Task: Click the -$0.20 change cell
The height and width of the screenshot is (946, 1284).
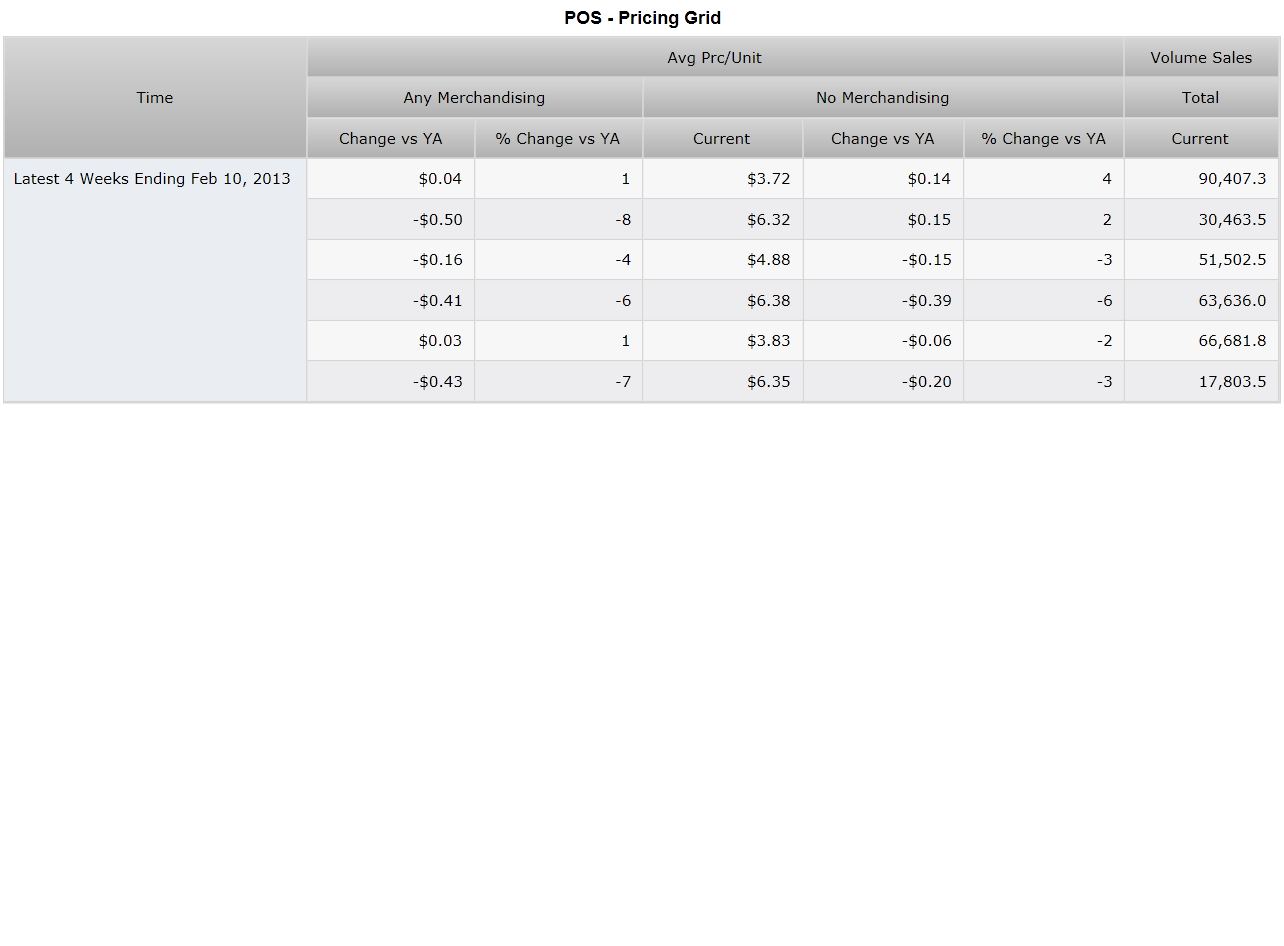Action: pos(883,382)
